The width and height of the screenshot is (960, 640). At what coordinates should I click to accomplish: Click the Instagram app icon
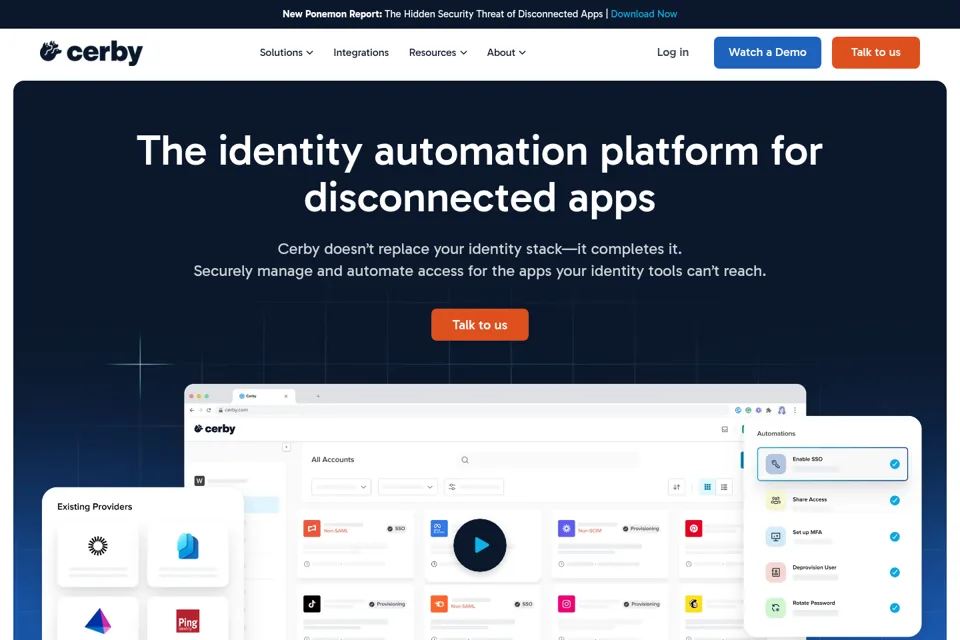coord(566,604)
